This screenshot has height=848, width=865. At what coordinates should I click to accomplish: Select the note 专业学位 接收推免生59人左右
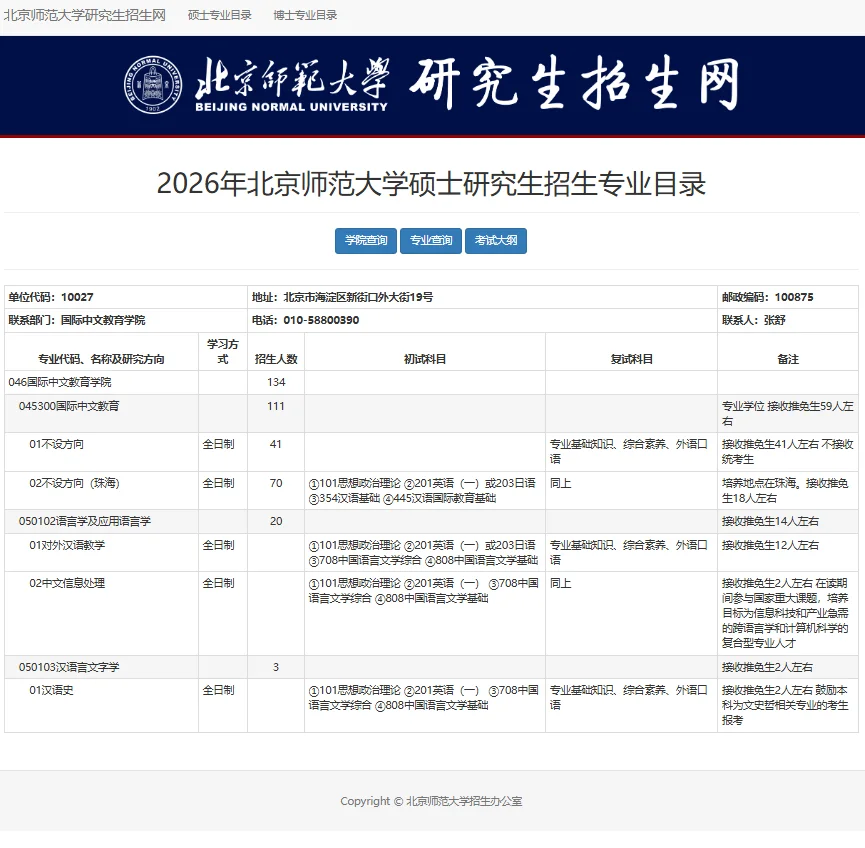[788, 413]
